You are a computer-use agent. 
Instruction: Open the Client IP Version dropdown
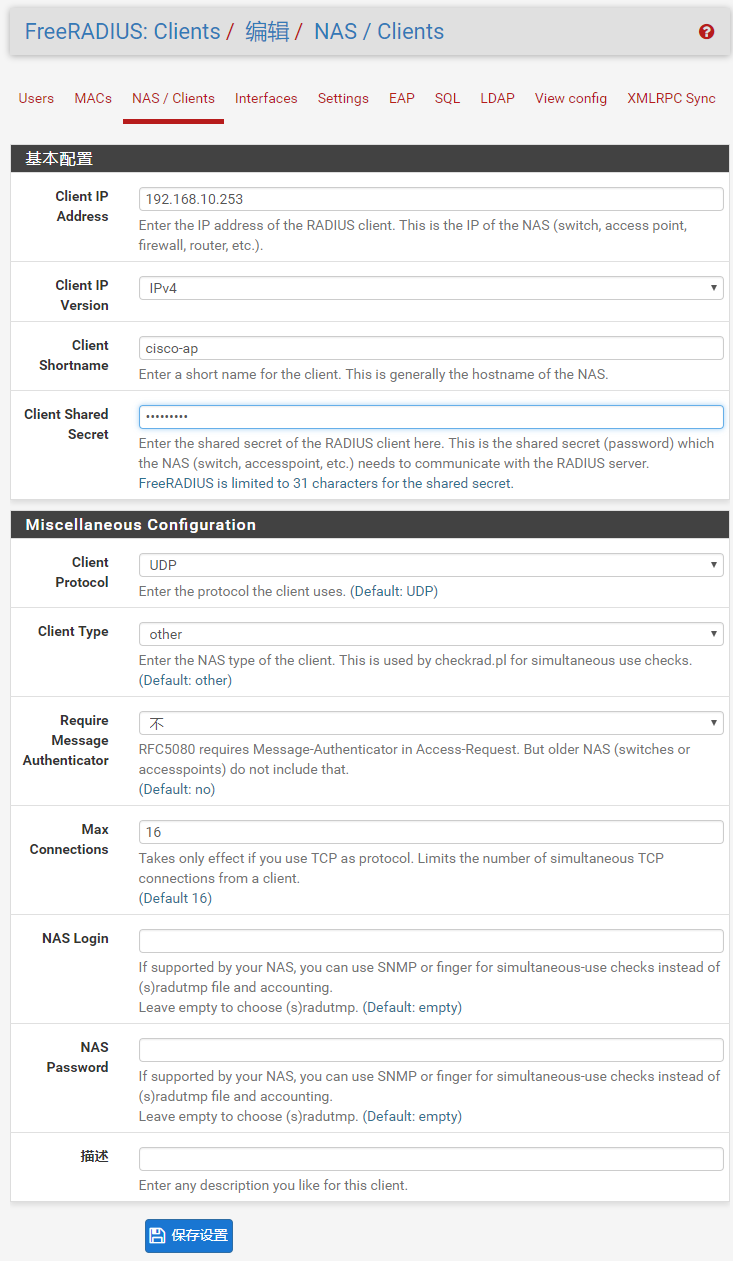click(431, 288)
